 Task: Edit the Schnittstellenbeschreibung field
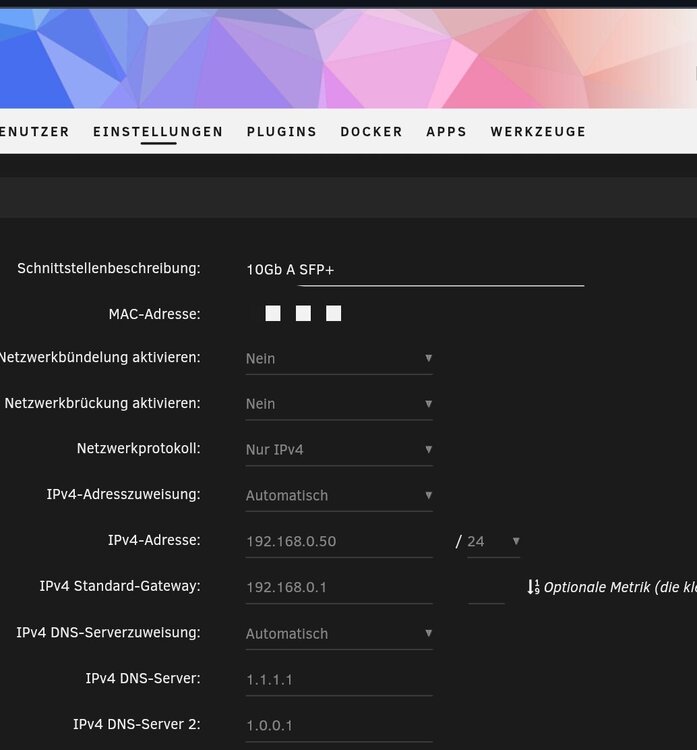tap(415, 270)
